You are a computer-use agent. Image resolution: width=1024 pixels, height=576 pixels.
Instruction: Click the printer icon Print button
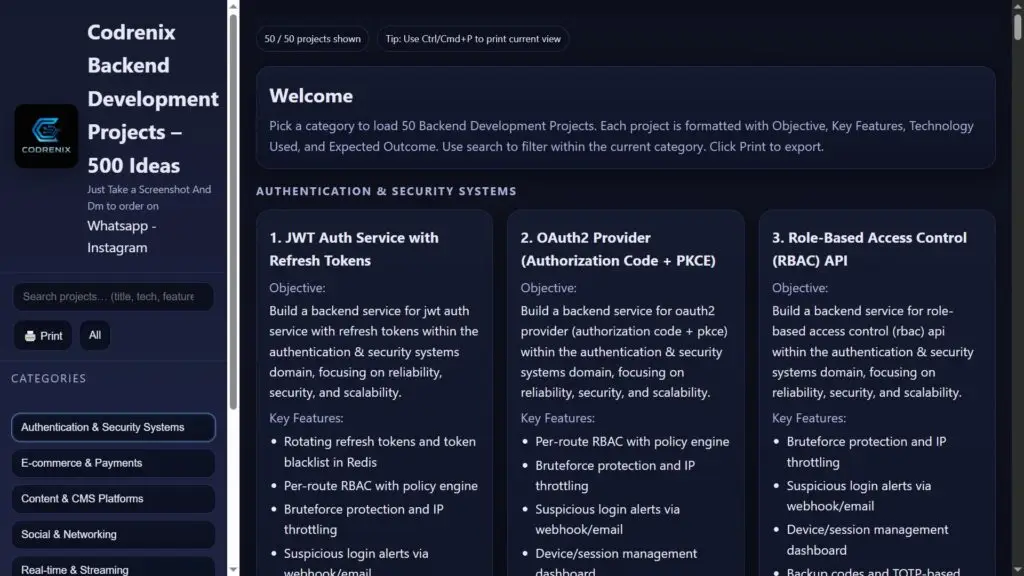tap(43, 336)
